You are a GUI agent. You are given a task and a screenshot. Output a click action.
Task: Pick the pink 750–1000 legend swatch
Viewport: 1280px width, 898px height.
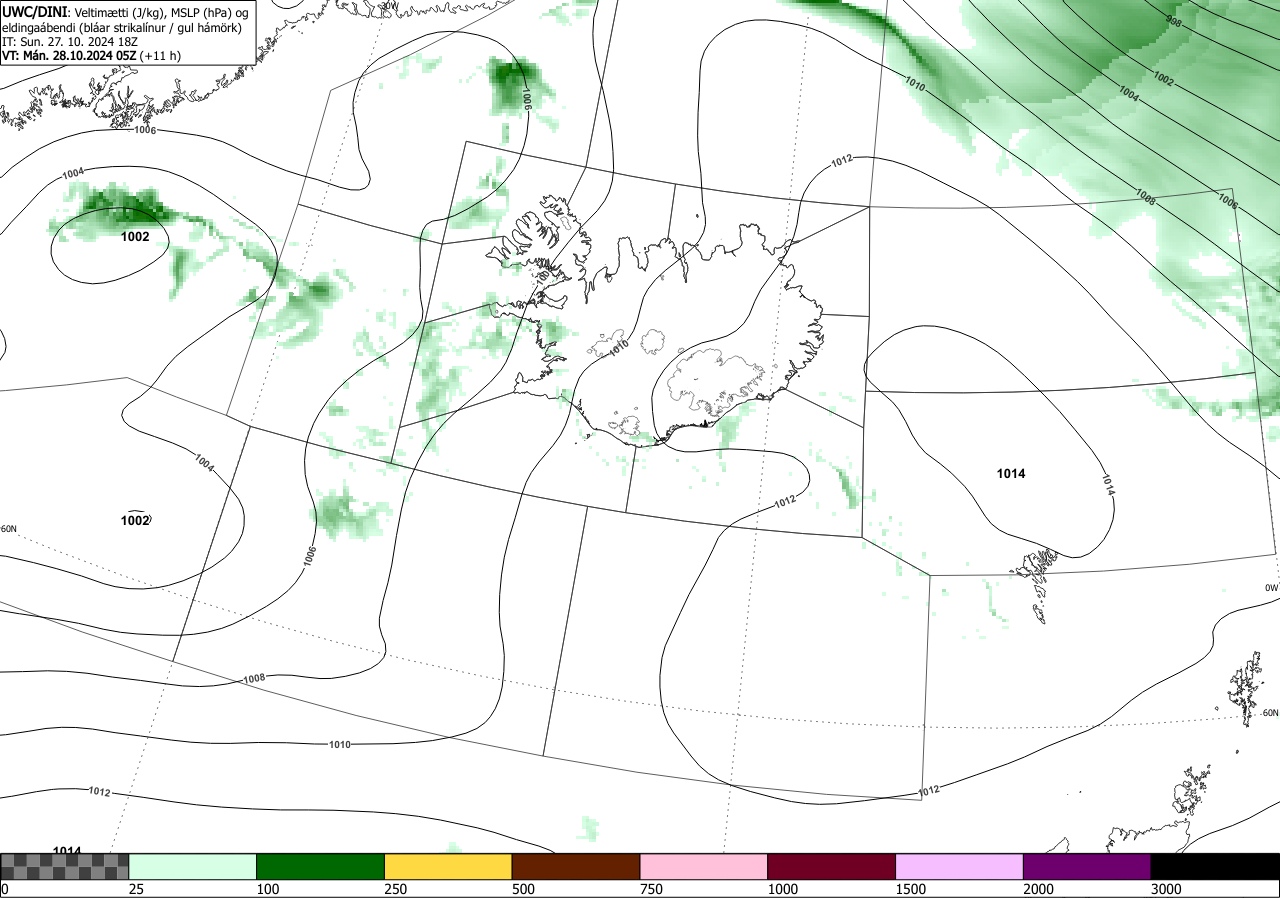pyautogui.click(x=704, y=866)
